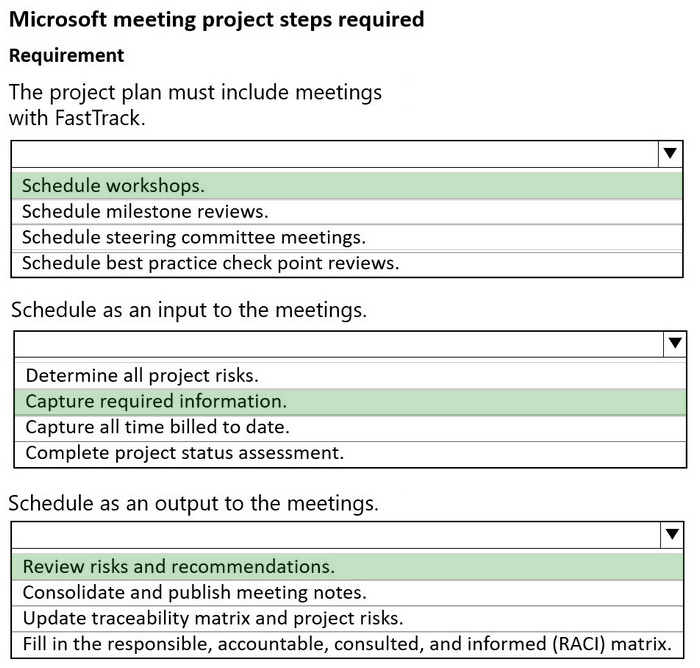Pick 'Update traceability matrix and project risks.'
Viewport: 700px width, 668px height.
point(347,618)
